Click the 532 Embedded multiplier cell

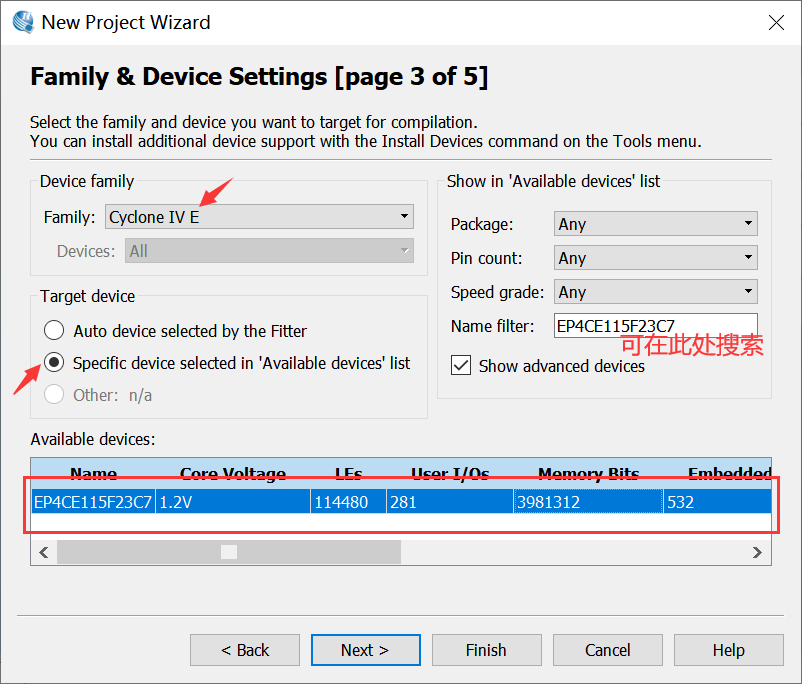[x=717, y=501]
